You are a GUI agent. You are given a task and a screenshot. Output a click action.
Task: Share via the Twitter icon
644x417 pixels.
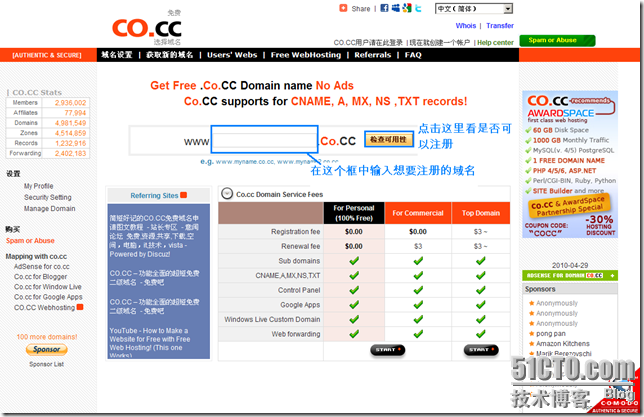pyautogui.click(x=418, y=8)
